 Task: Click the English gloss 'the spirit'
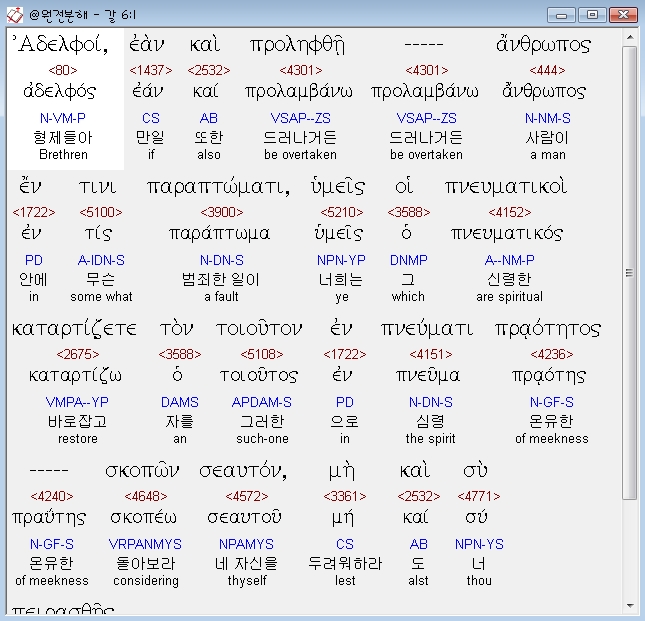[431, 439]
